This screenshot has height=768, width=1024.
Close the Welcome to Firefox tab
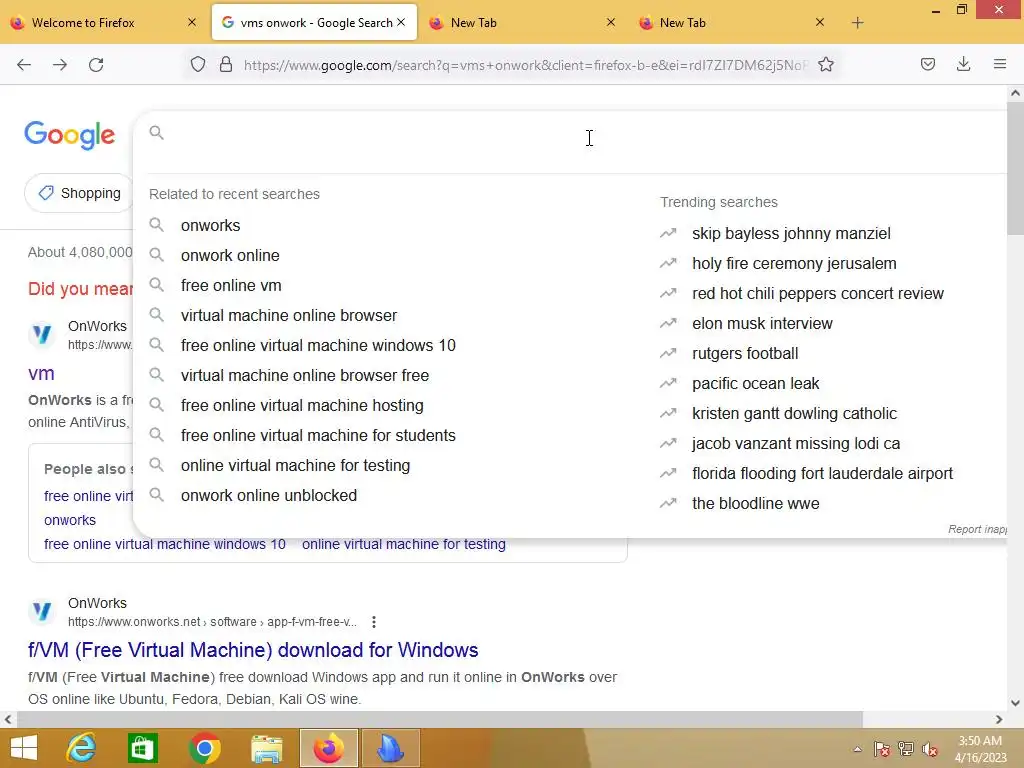(x=192, y=22)
